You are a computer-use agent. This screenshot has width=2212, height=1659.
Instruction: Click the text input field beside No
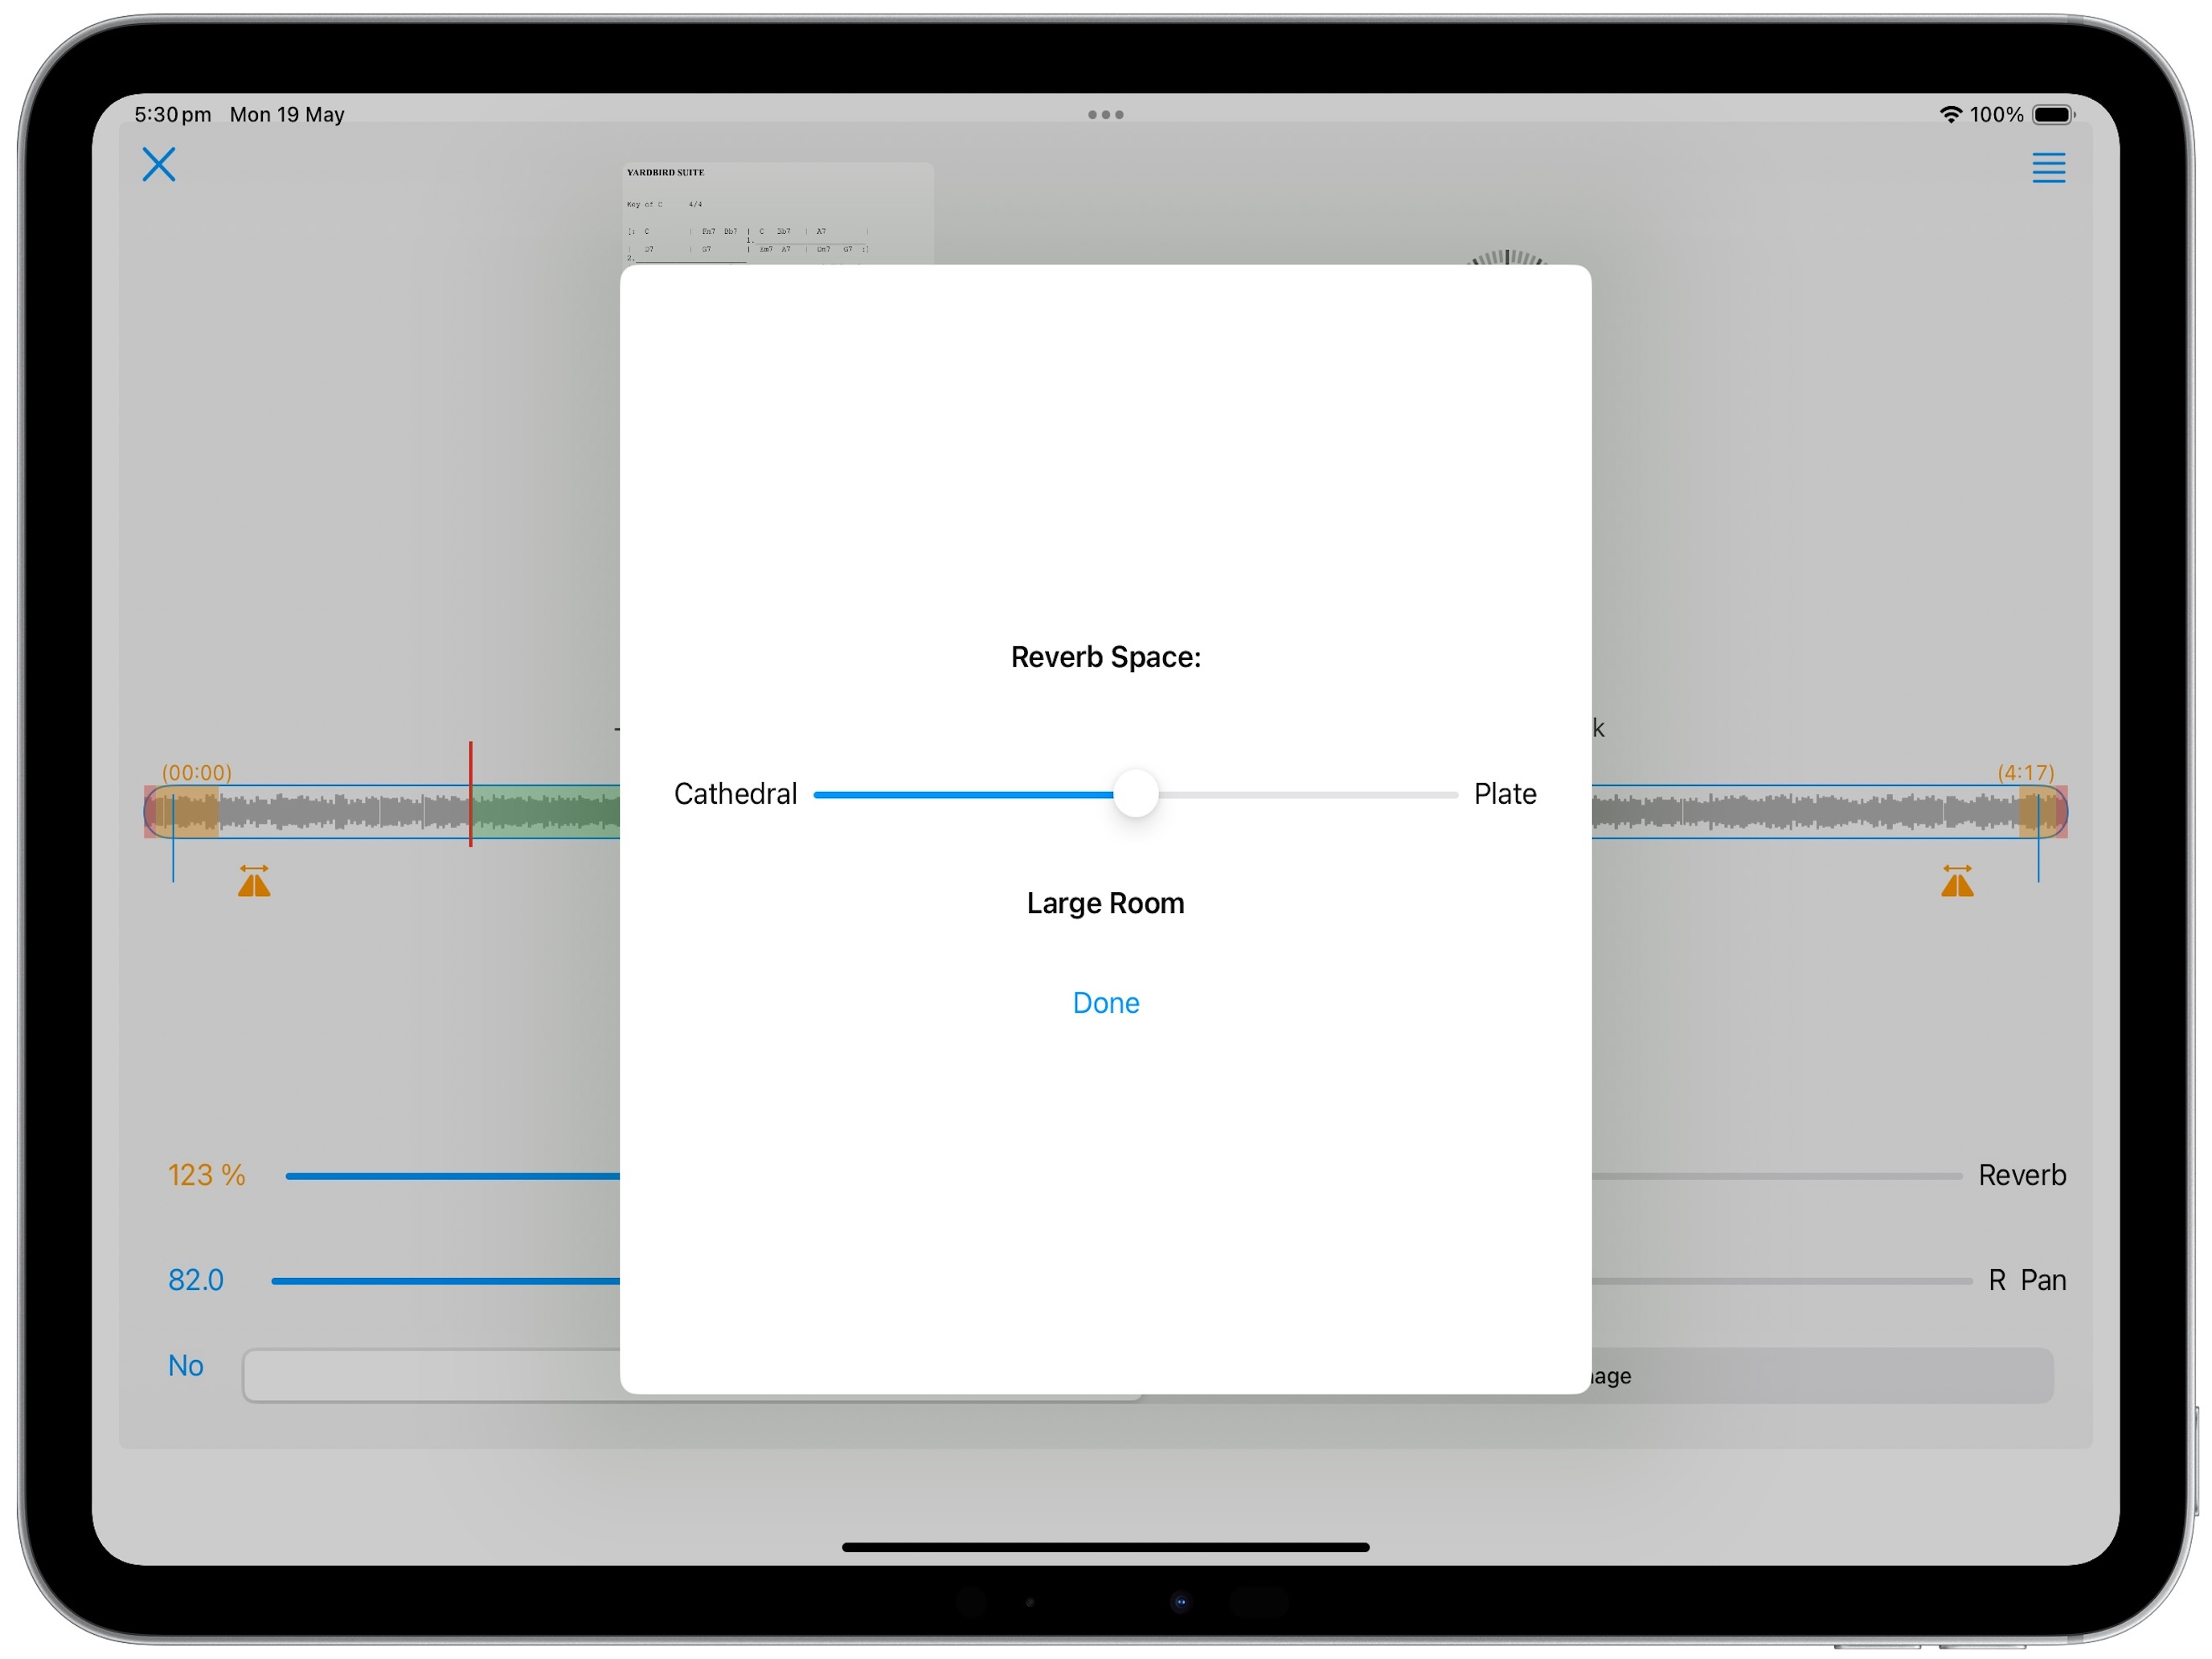(432, 1375)
